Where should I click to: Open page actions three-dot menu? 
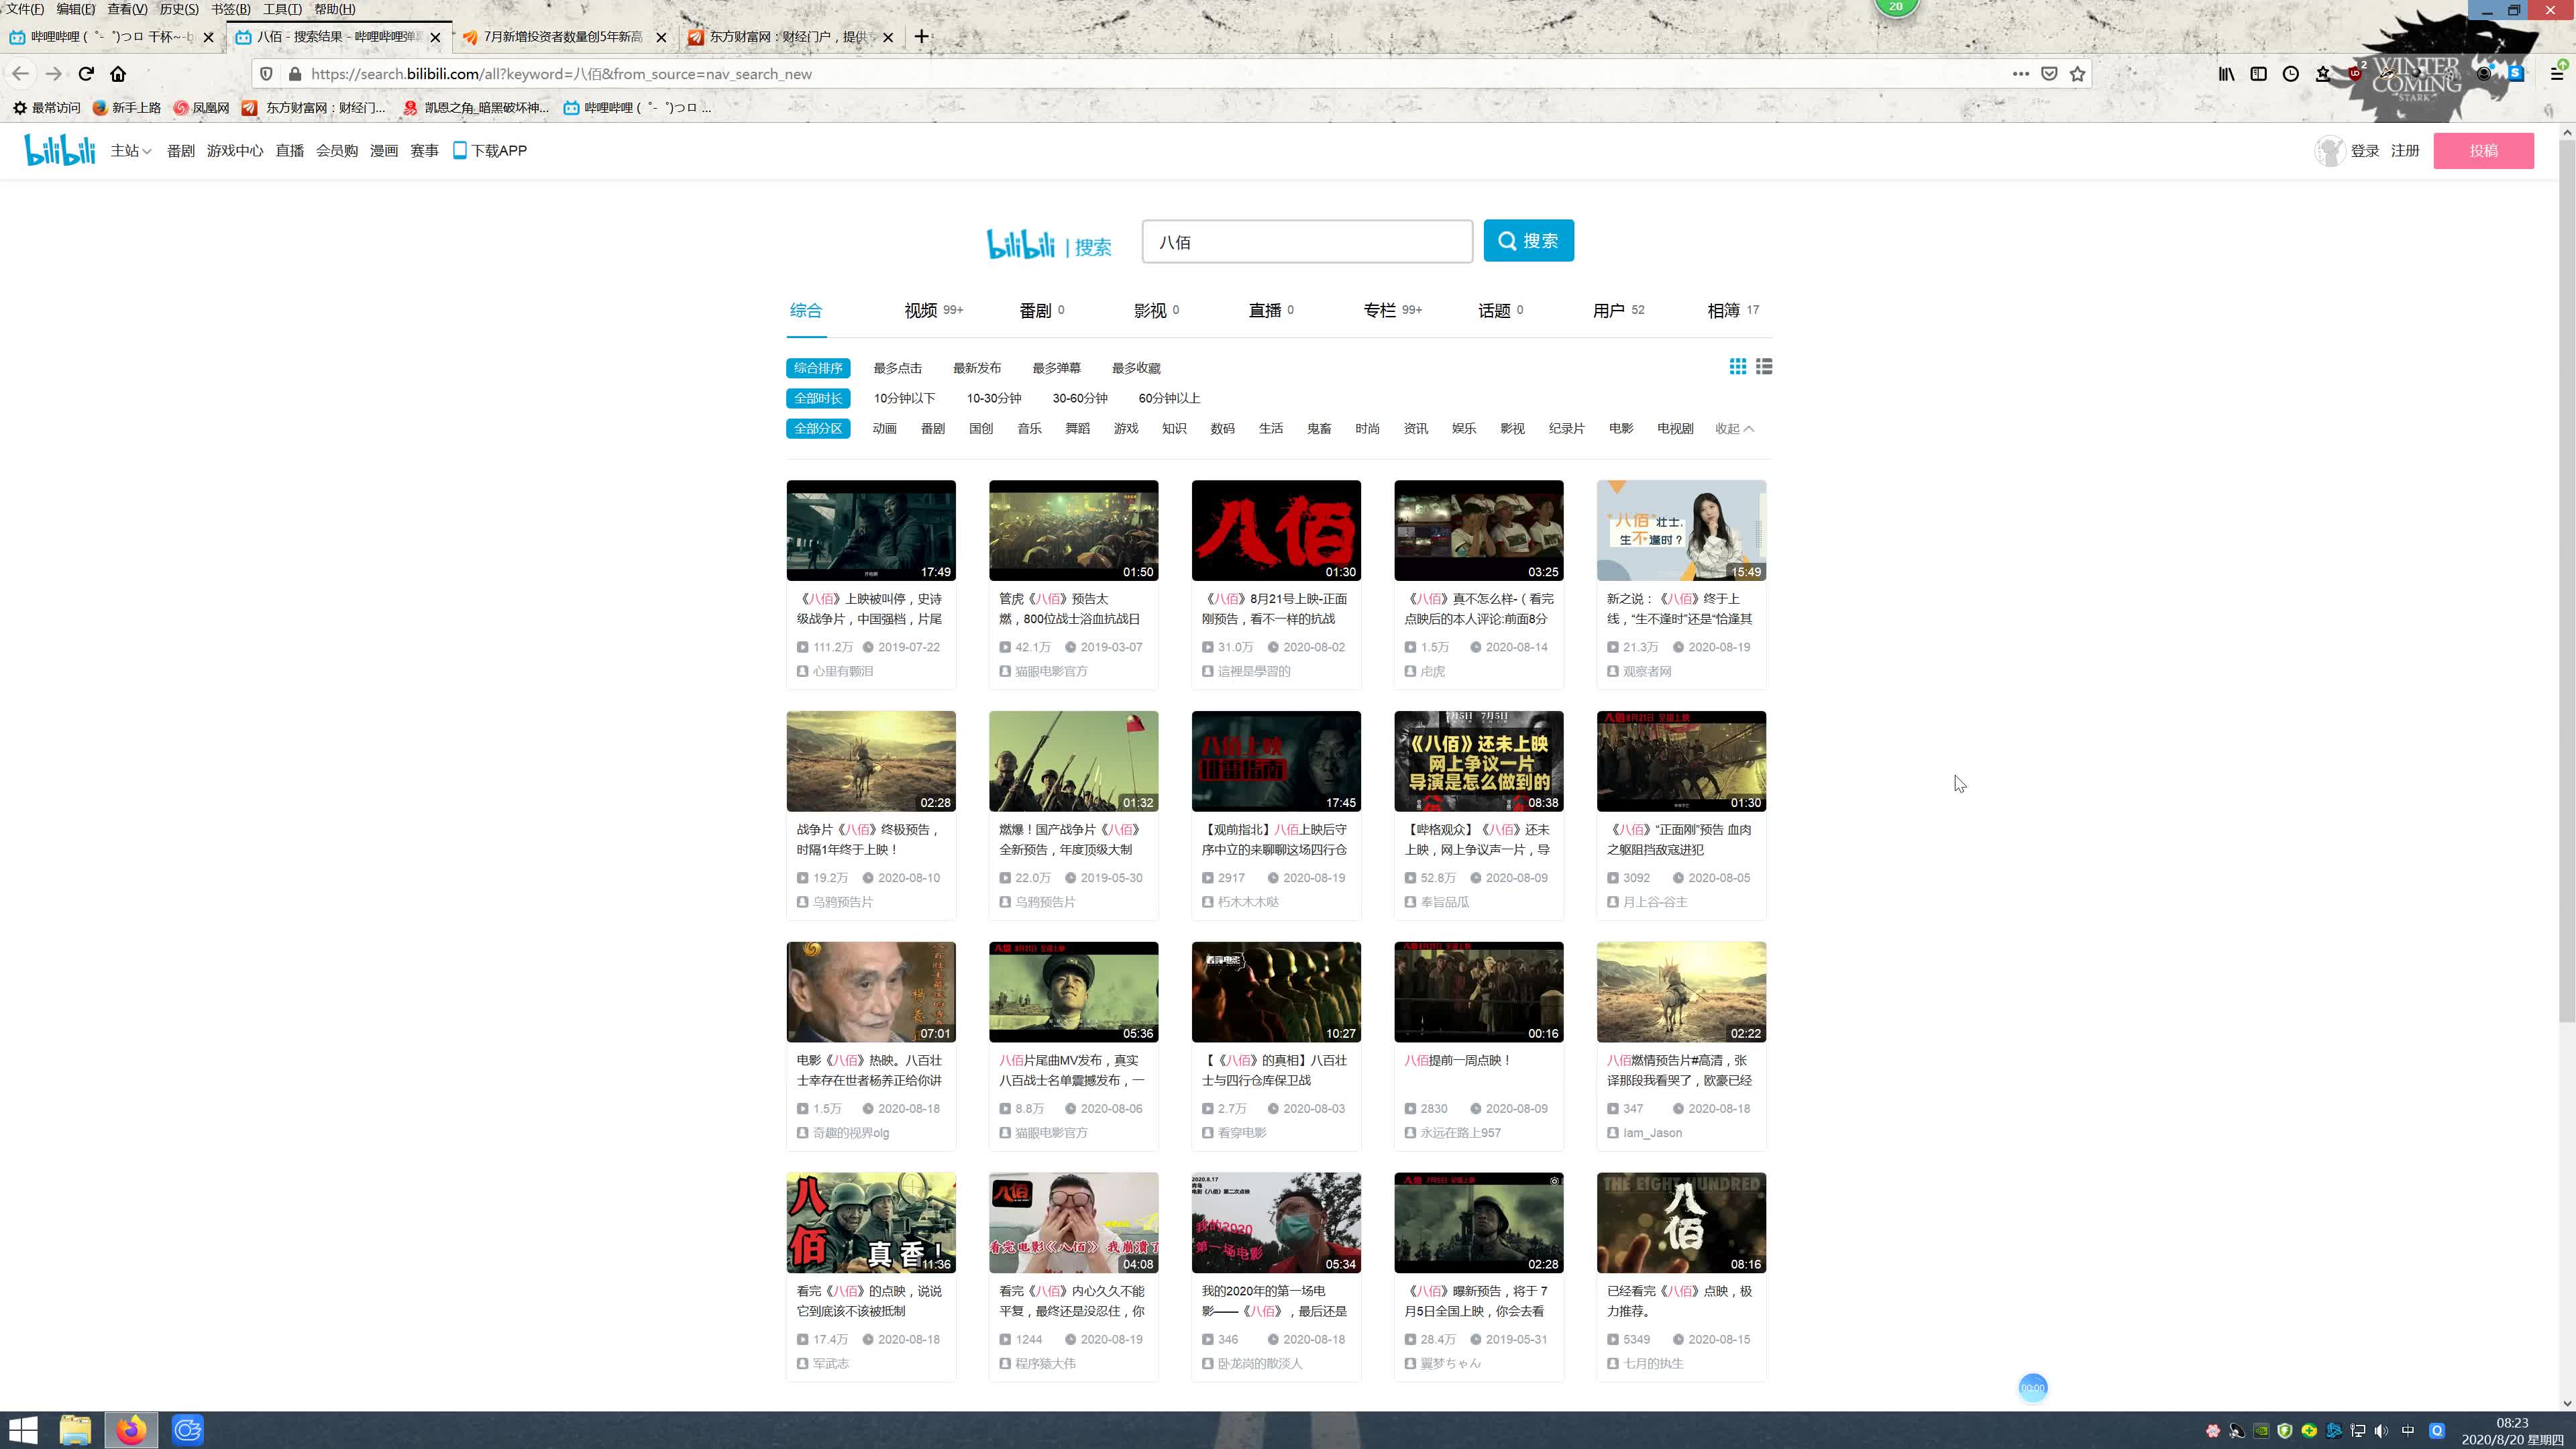point(2020,74)
